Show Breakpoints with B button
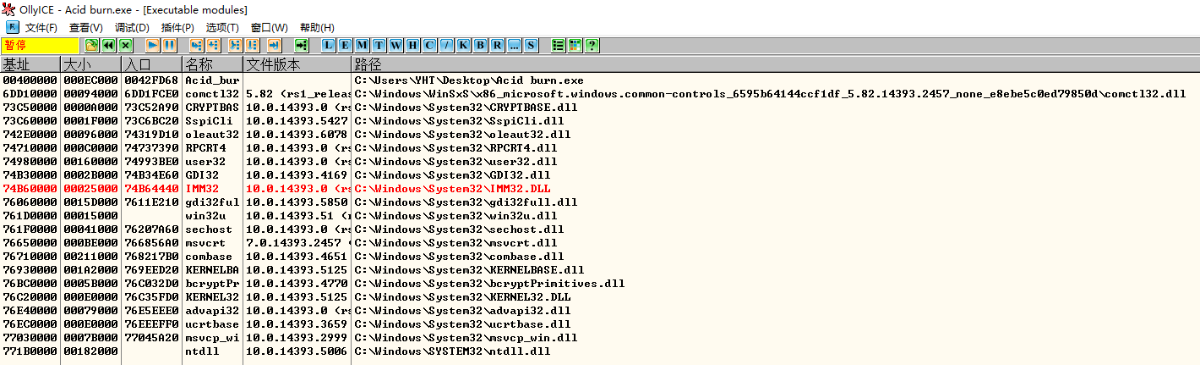Viewport: 1200px width, 365px height. point(481,45)
